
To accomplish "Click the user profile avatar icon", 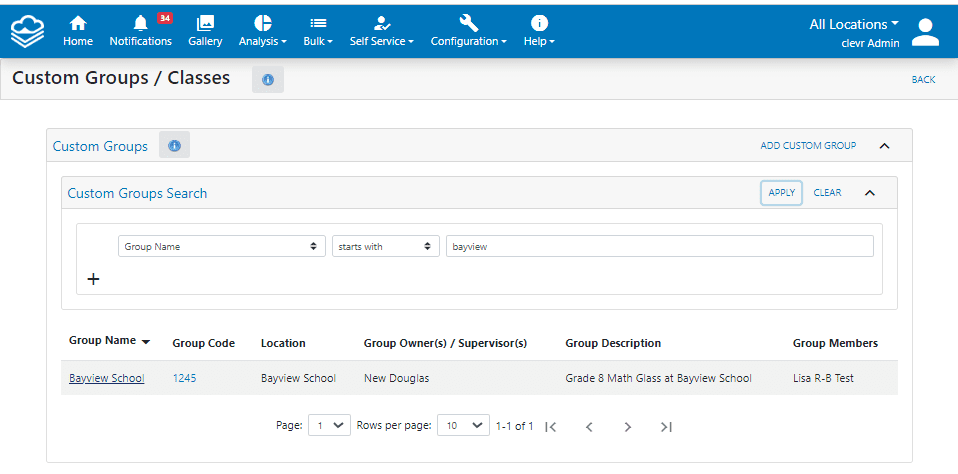I will click(926, 32).
